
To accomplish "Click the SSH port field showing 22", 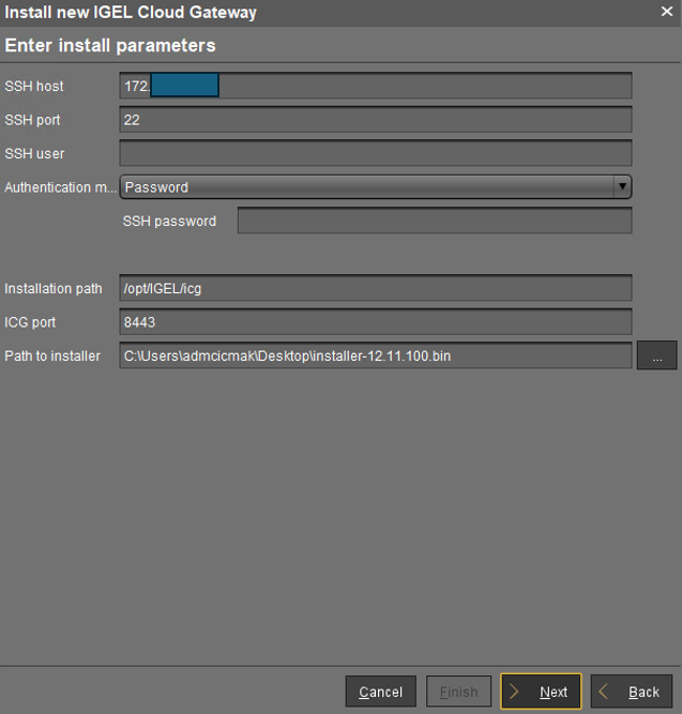I will 376,120.
